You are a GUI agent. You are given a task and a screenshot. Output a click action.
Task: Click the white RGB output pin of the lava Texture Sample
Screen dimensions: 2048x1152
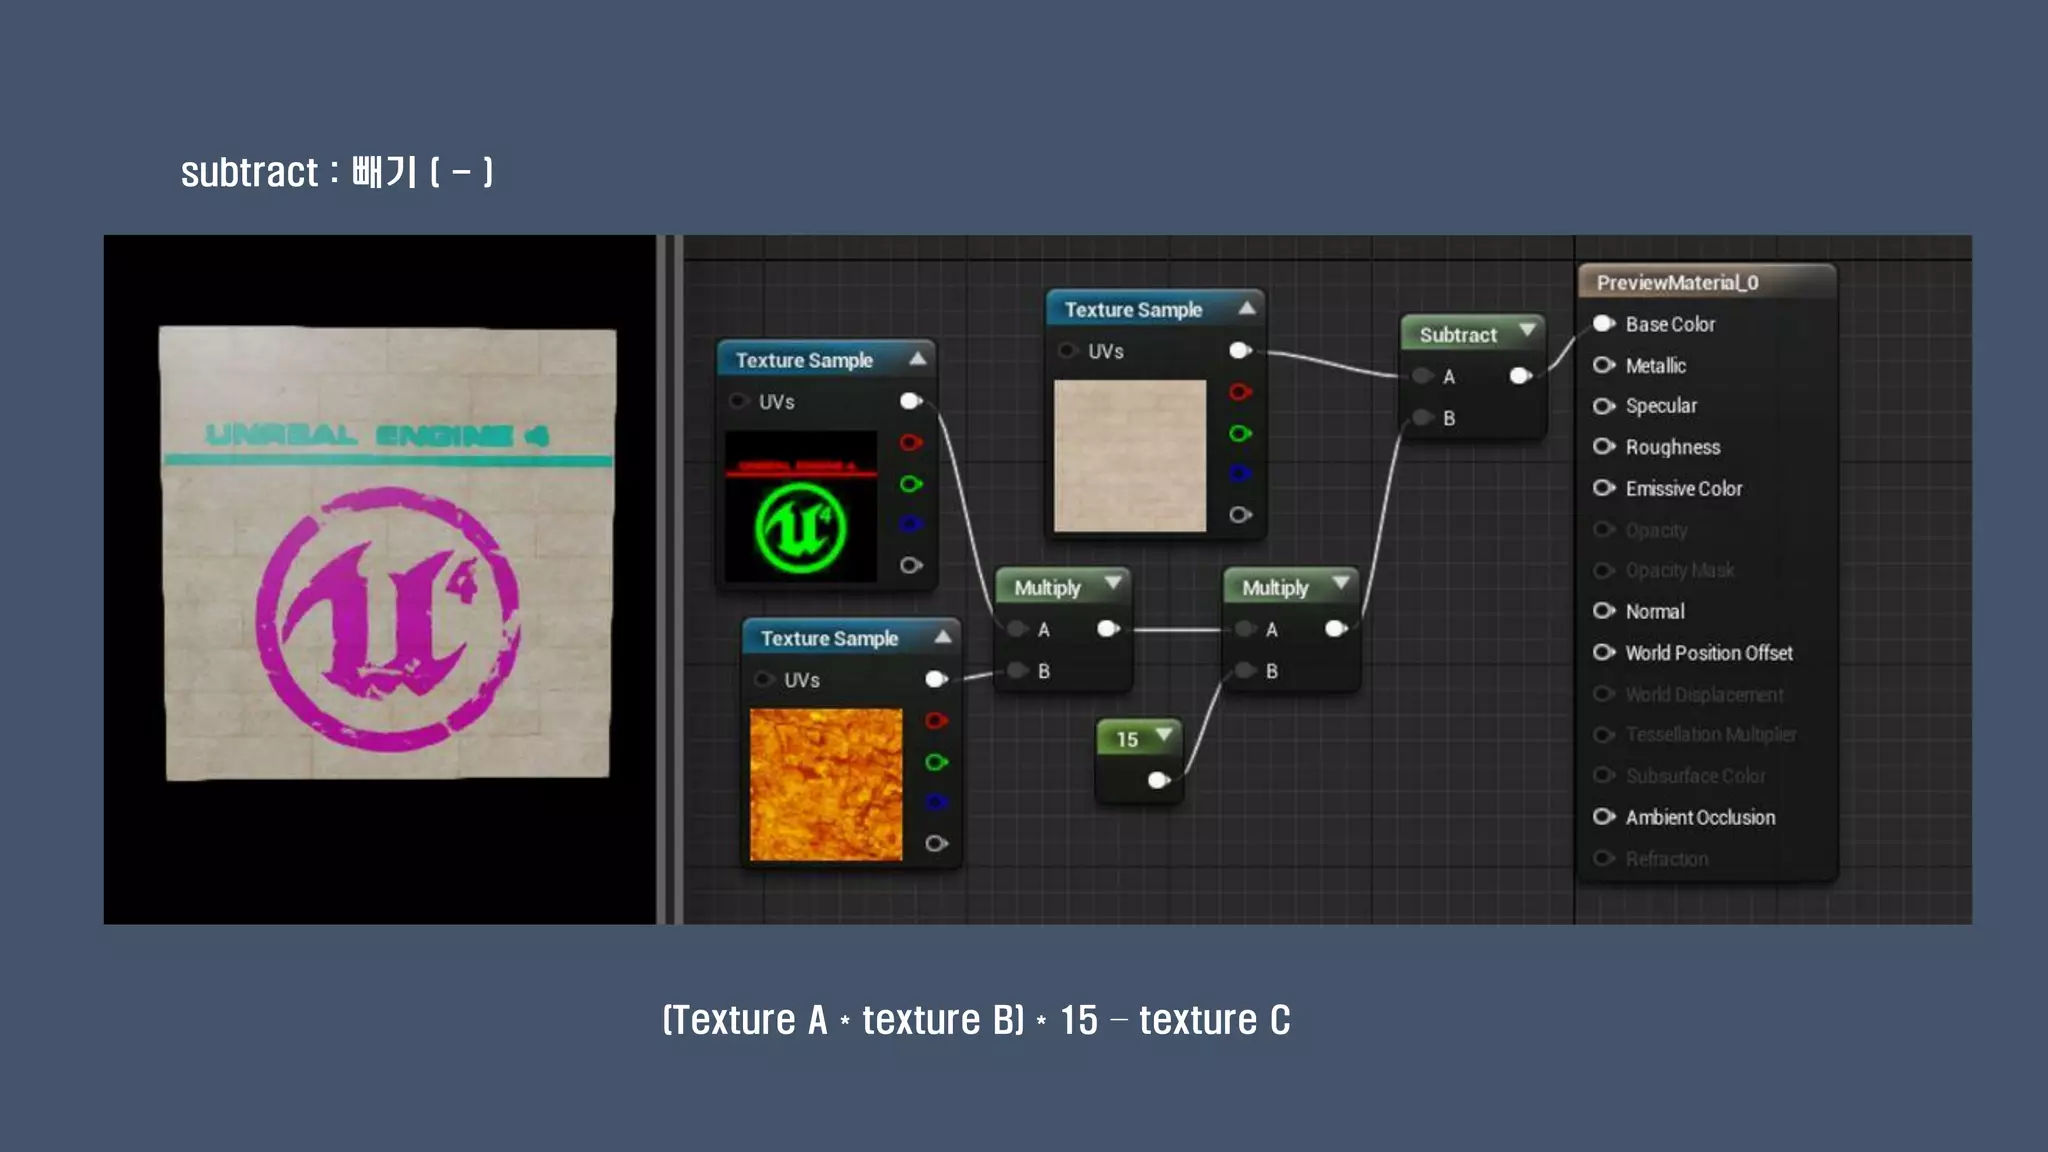(x=936, y=679)
